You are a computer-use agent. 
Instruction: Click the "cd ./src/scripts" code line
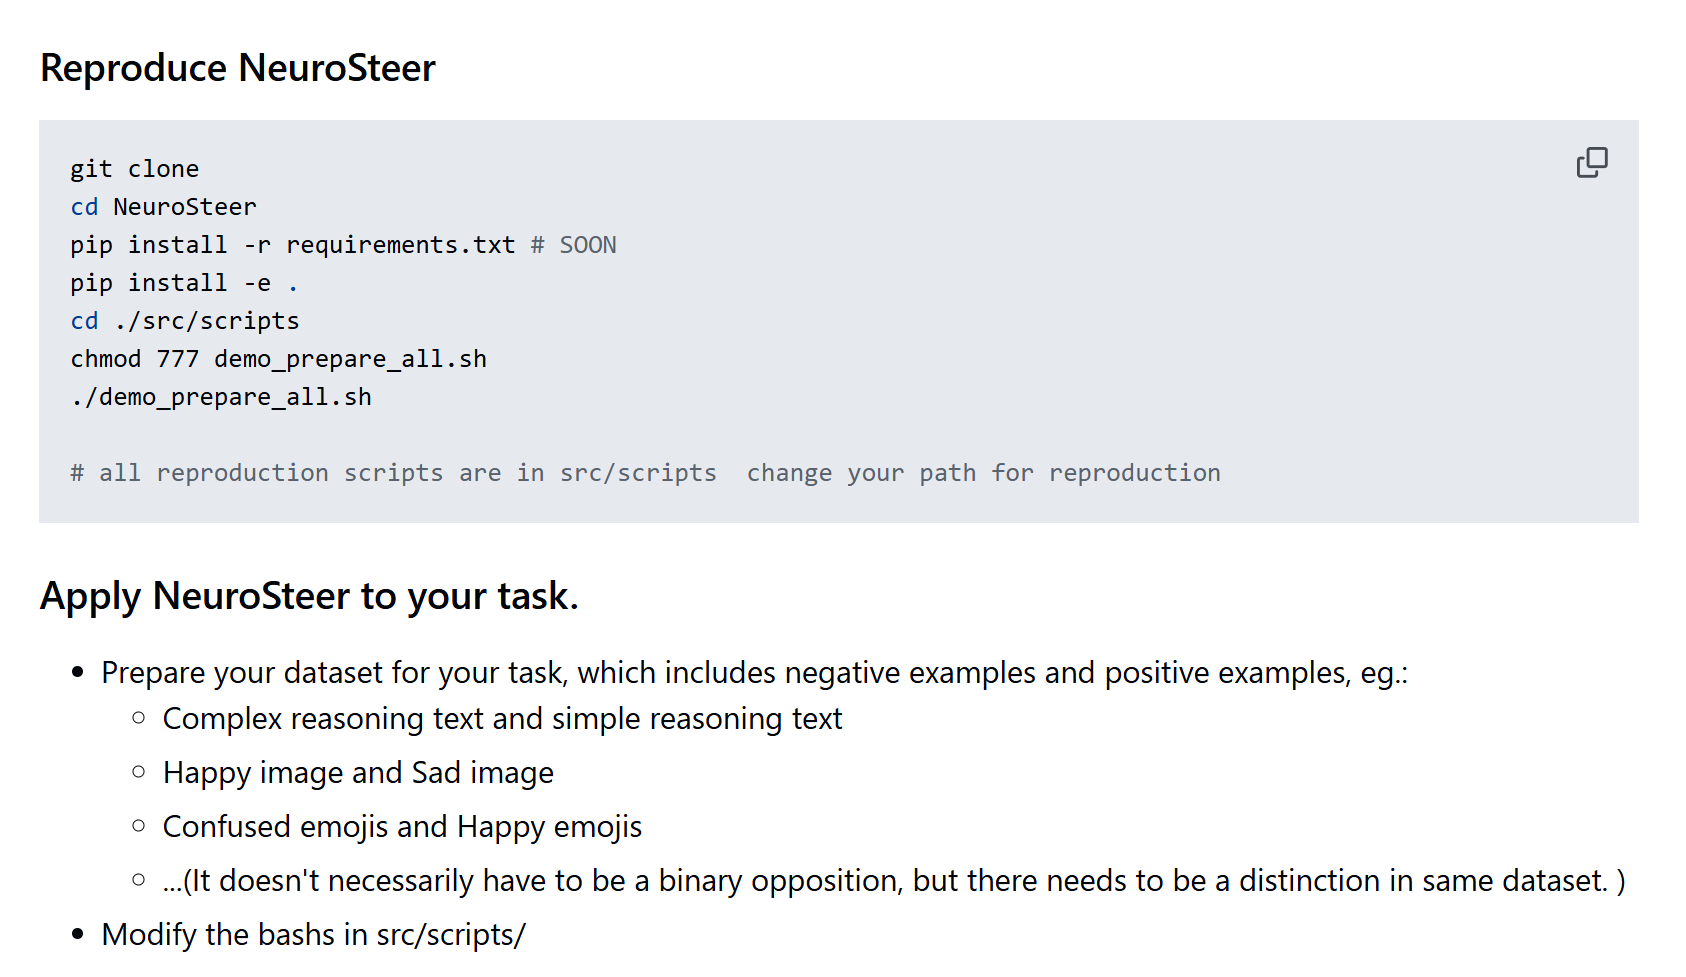coord(185,321)
